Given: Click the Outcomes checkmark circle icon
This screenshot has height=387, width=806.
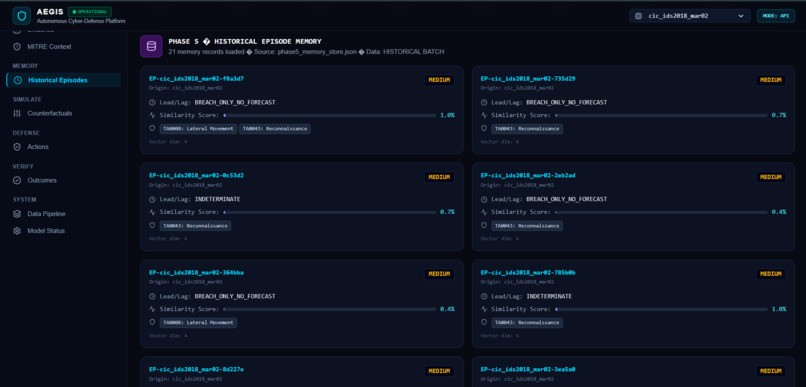Looking at the screenshot, I should pyautogui.click(x=17, y=180).
